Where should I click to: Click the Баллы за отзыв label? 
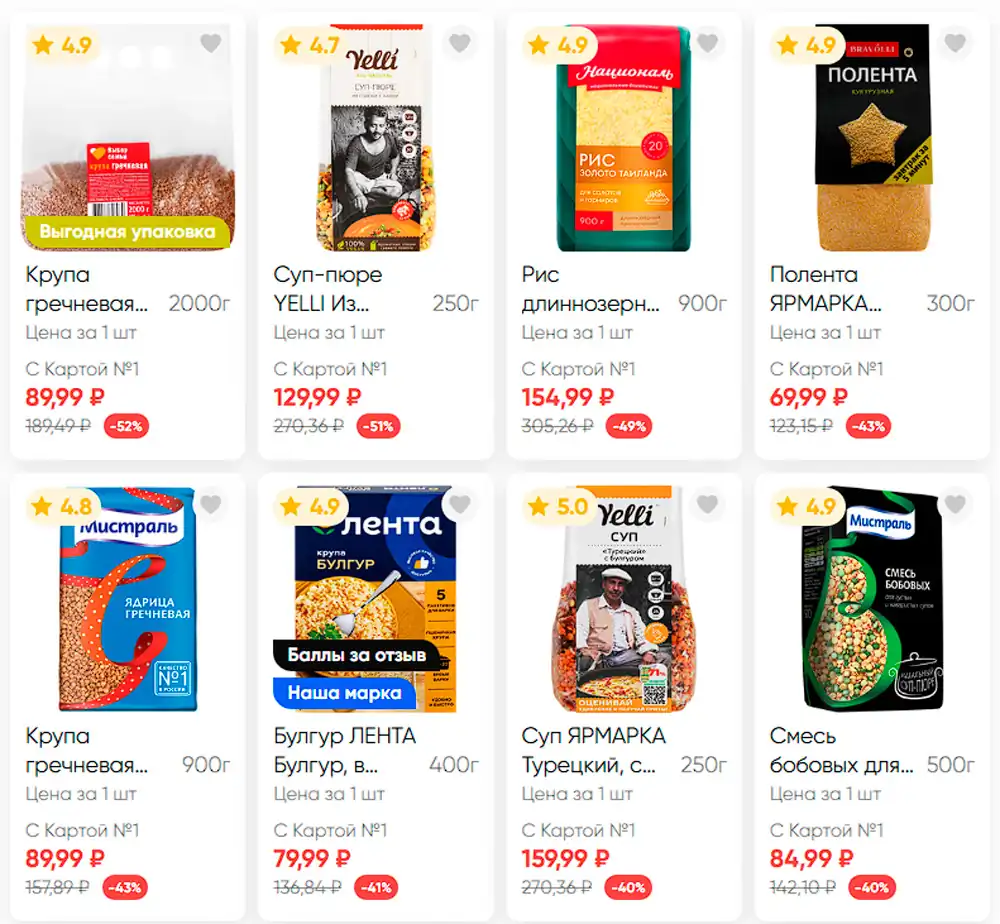point(357,655)
